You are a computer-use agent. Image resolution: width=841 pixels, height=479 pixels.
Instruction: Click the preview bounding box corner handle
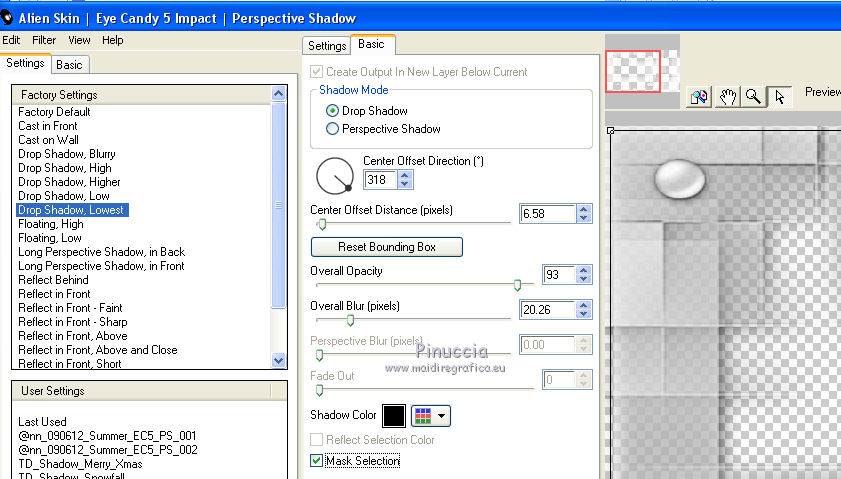[610, 130]
